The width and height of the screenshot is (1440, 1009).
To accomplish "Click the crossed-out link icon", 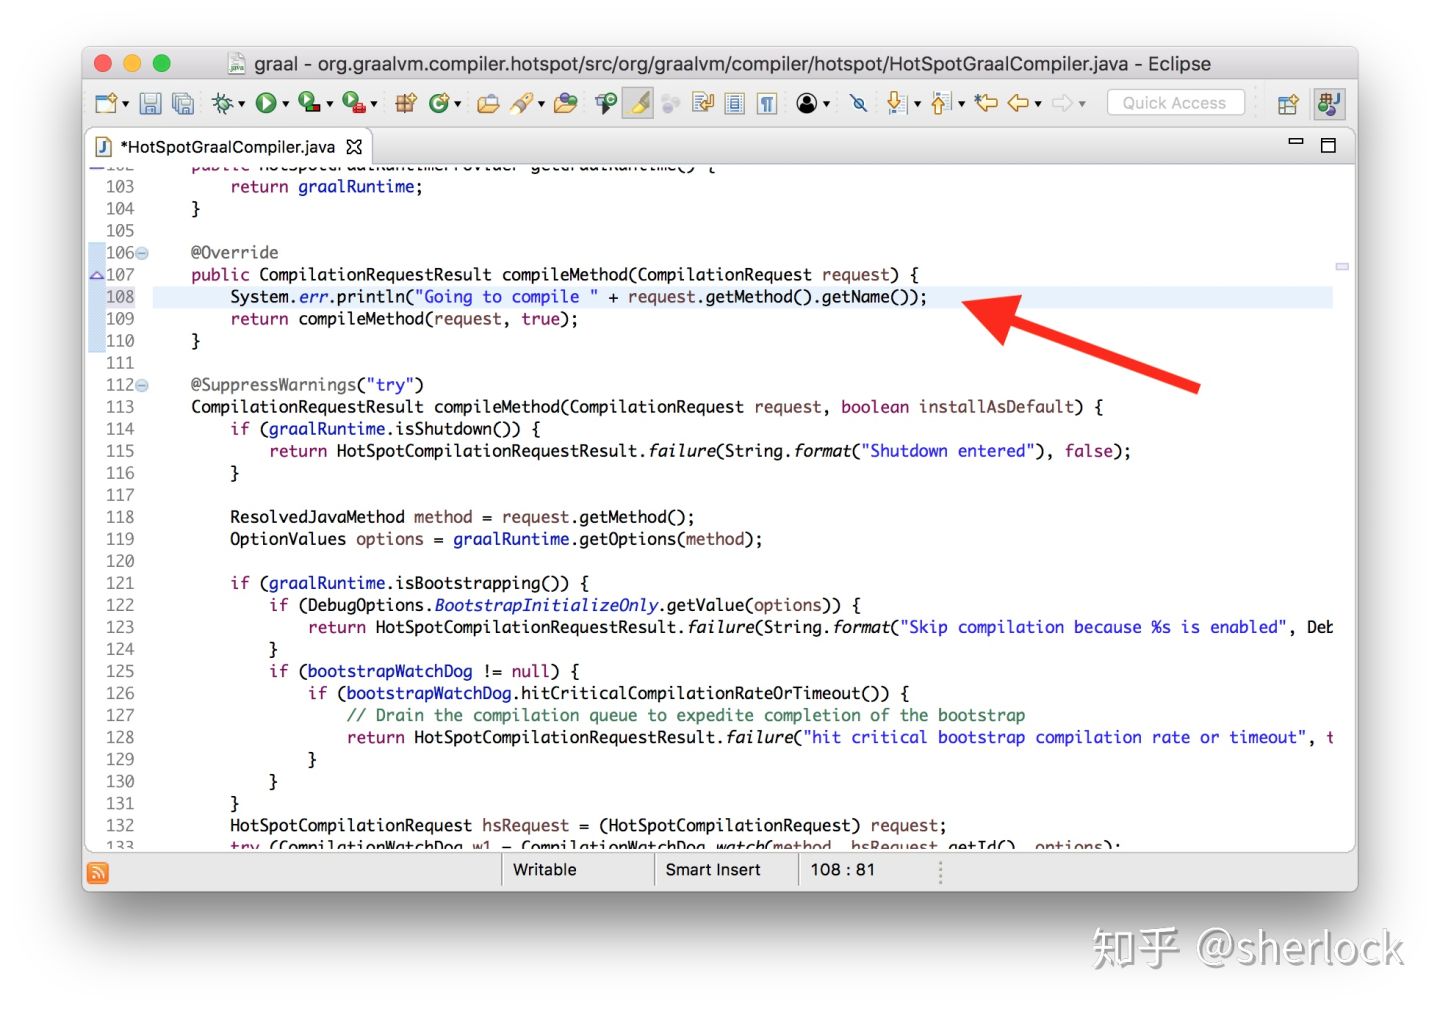I will [x=858, y=103].
